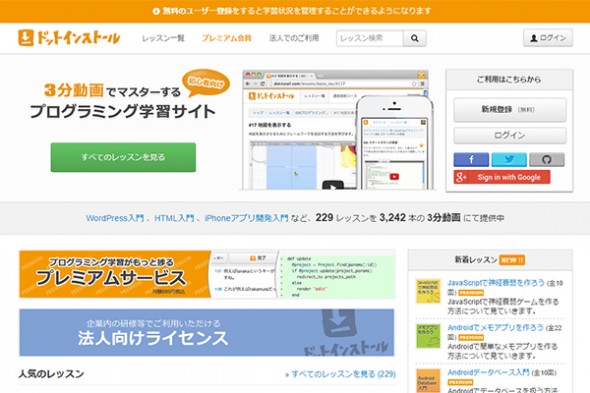
Task: Click the NEW badge beside 新着レッスン
Action: pos(512,260)
